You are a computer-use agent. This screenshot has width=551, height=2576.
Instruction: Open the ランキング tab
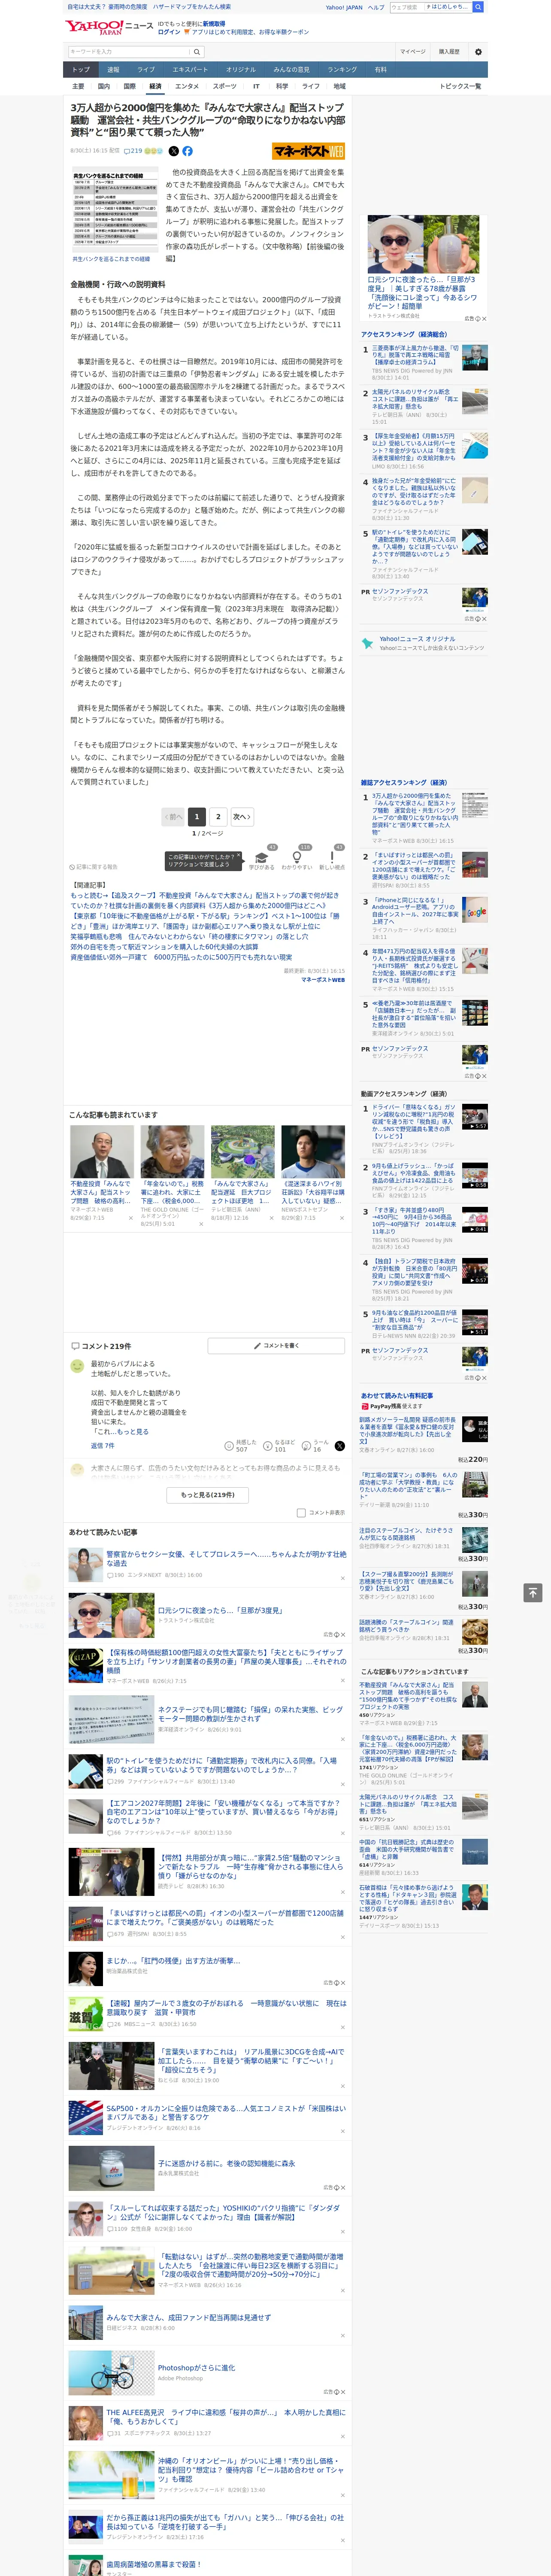[343, 70]
